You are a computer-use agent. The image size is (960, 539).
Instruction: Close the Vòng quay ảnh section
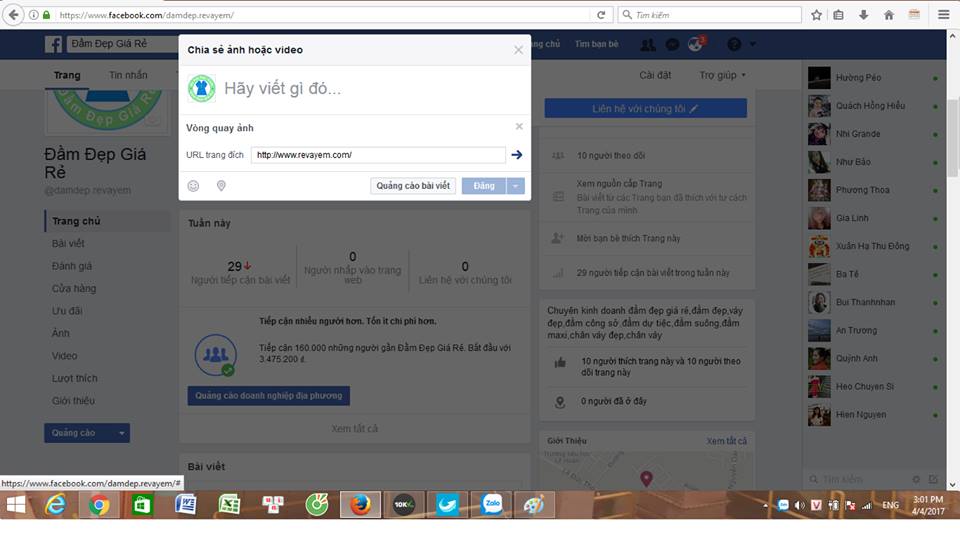coord(519,126)
